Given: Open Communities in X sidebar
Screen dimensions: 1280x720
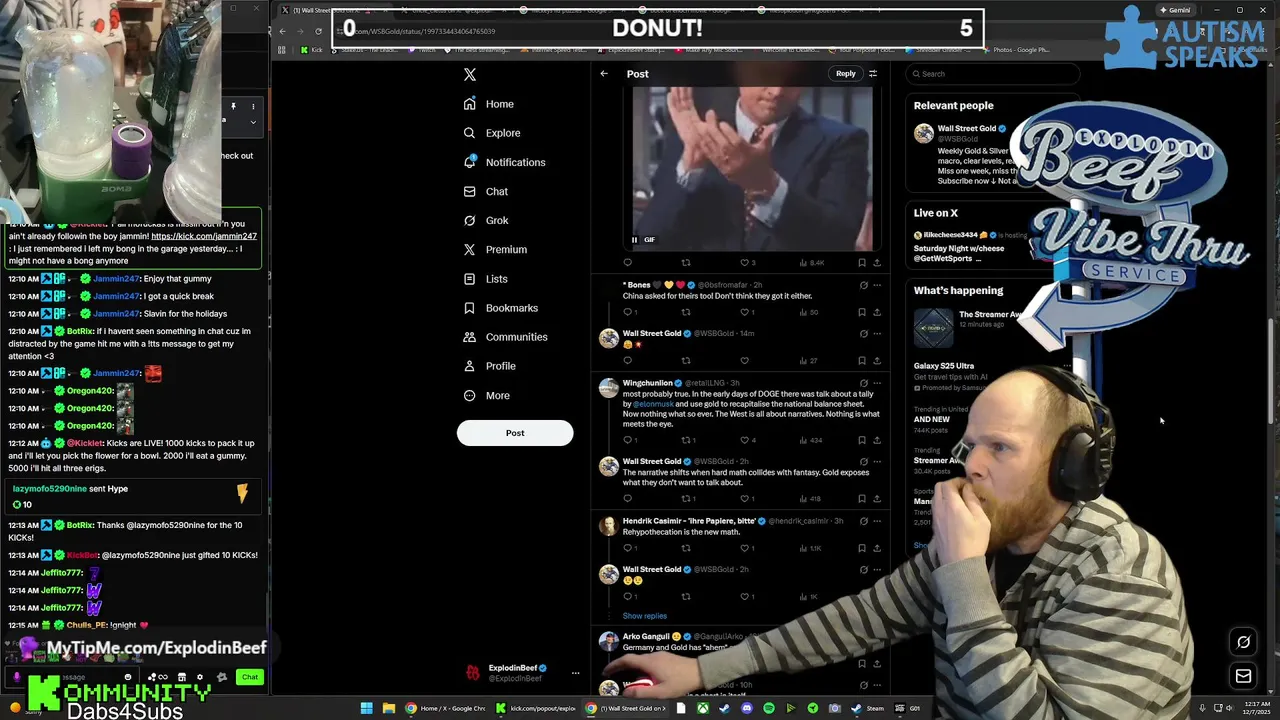Looking at the screenshot, I should [506, 337].
